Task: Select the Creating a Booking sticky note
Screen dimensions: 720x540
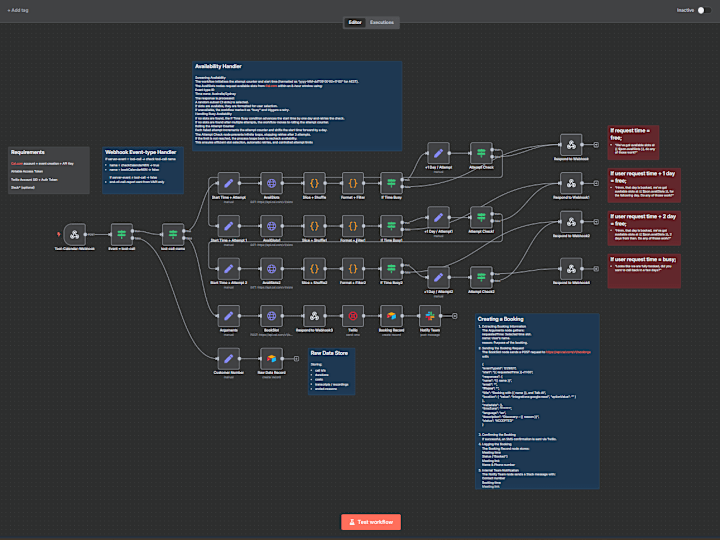Action: coord(537,401)
